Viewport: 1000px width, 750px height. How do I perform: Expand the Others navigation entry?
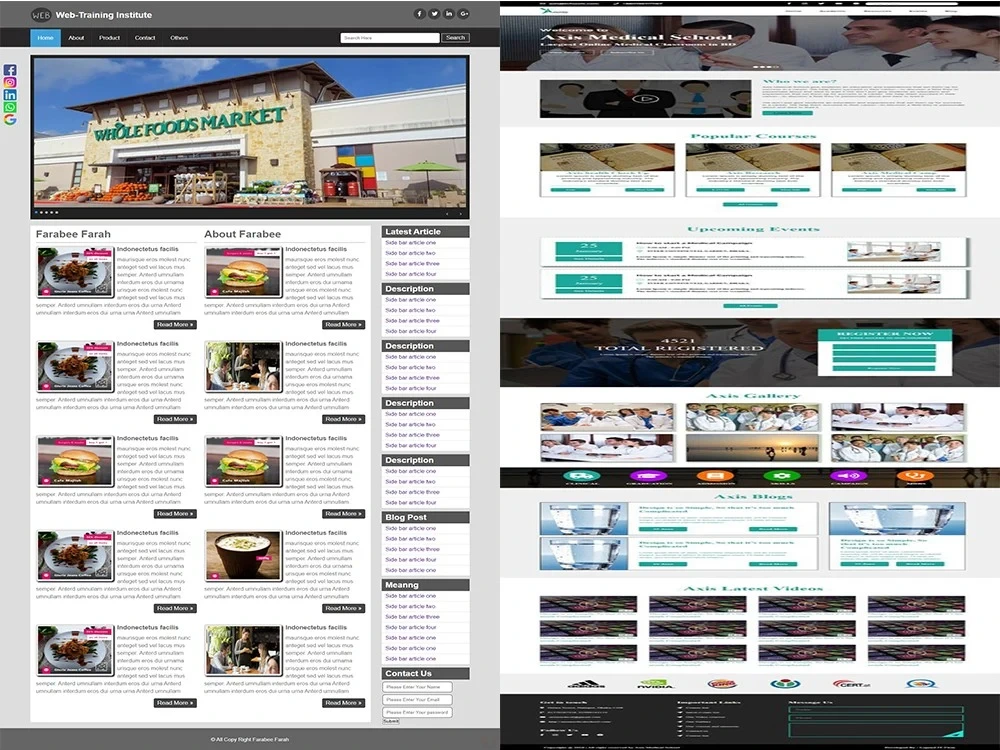click(x=177, y=37)
